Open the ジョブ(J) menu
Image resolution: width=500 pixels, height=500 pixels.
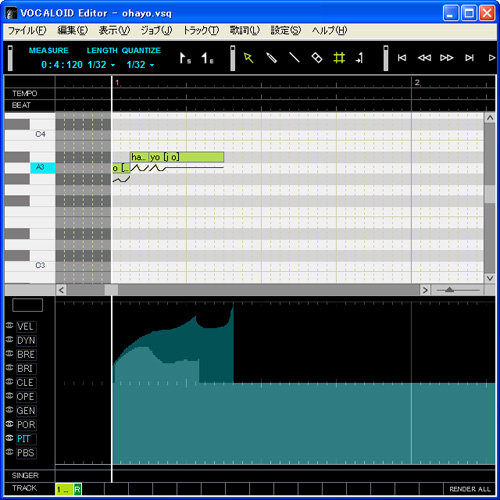[156, 31]
